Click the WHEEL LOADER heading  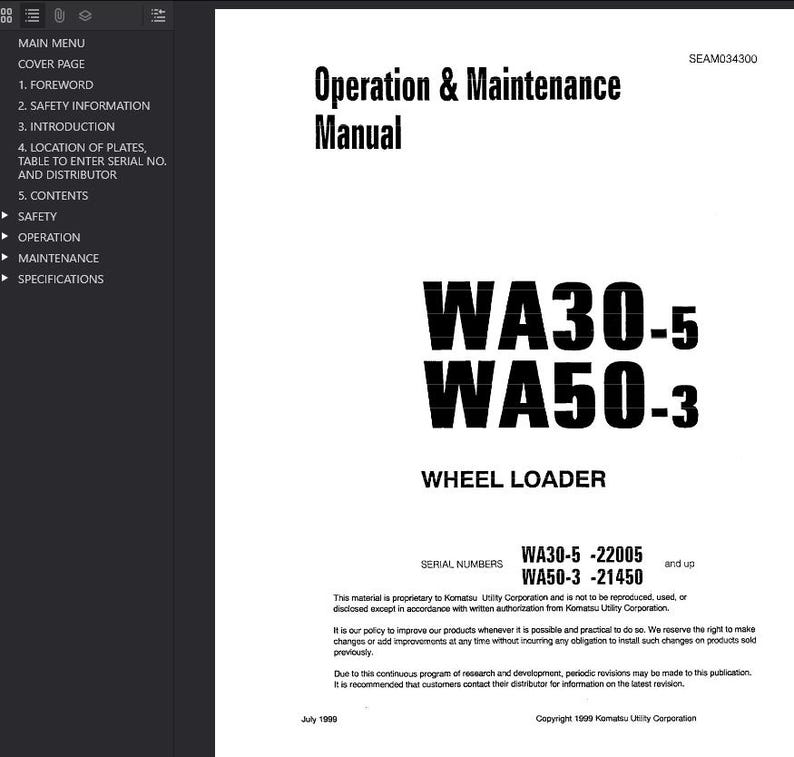[513, 479]
